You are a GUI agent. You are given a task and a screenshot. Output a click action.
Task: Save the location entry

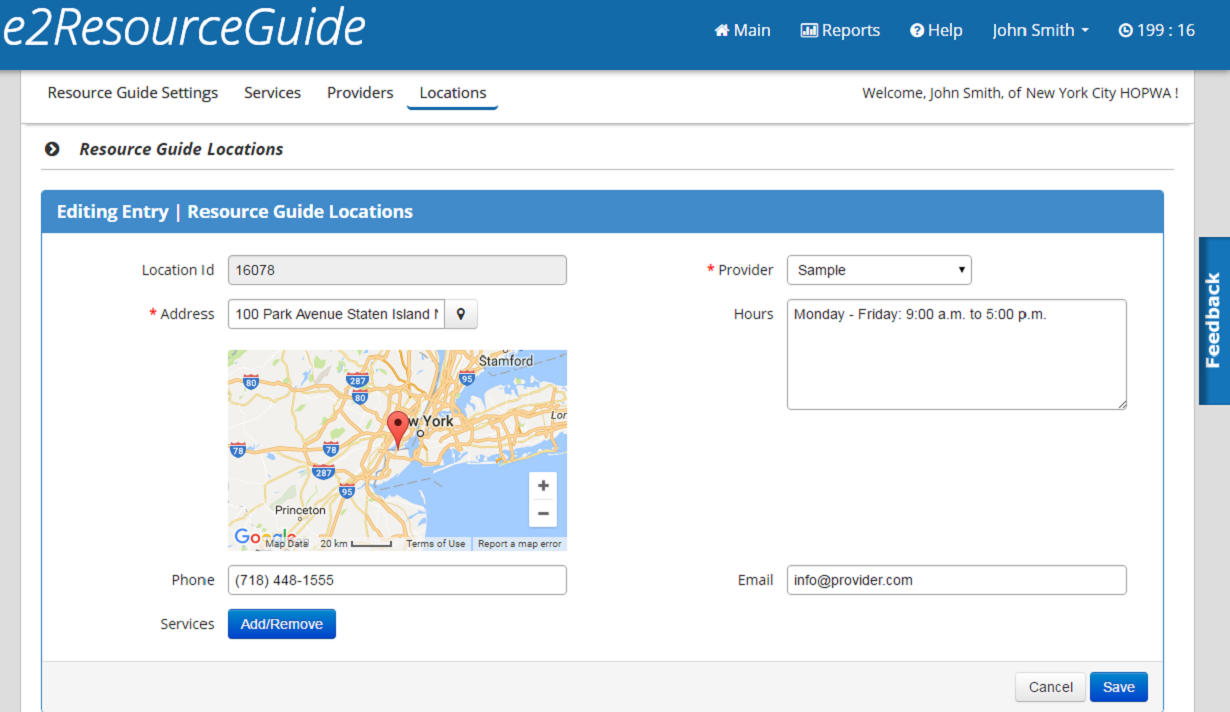(x=1118, y=687)
